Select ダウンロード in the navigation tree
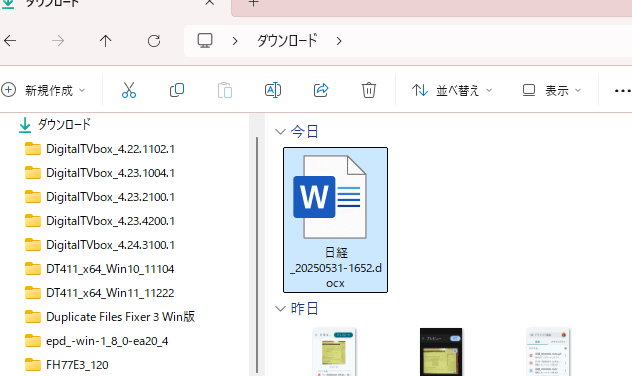The height and width of the screenshot is (376, 632). (x=55, y=125)
